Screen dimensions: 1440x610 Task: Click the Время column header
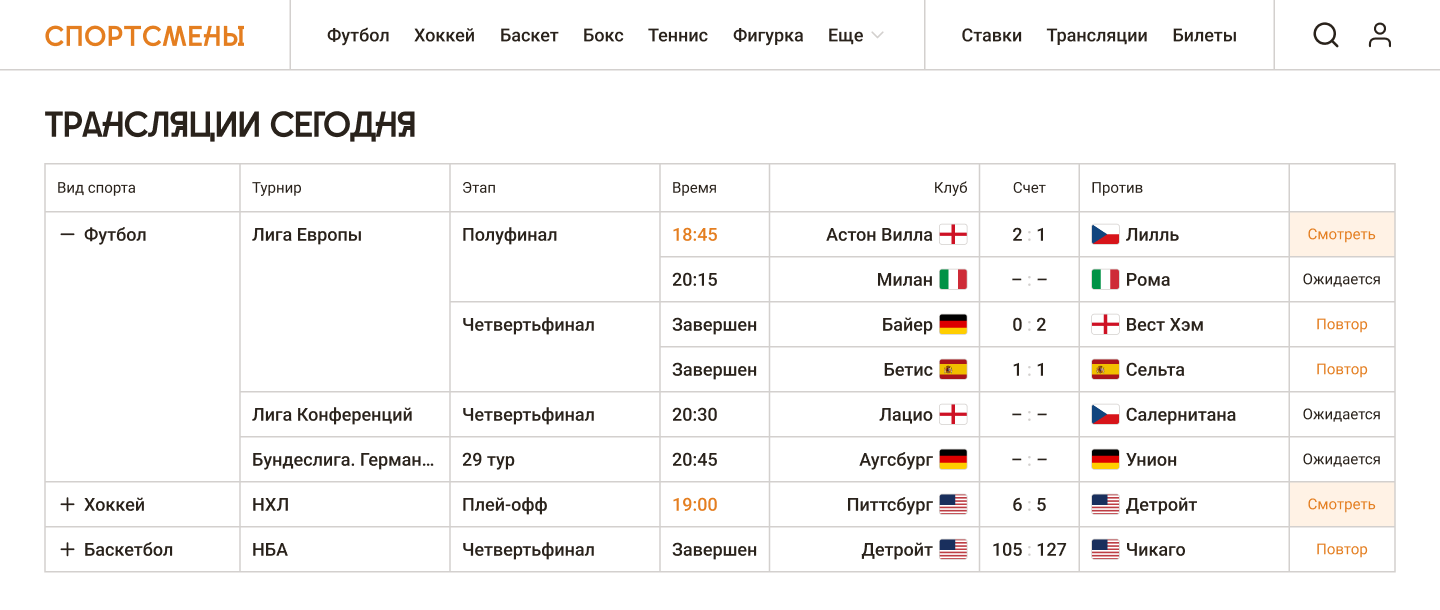(694, 188)
